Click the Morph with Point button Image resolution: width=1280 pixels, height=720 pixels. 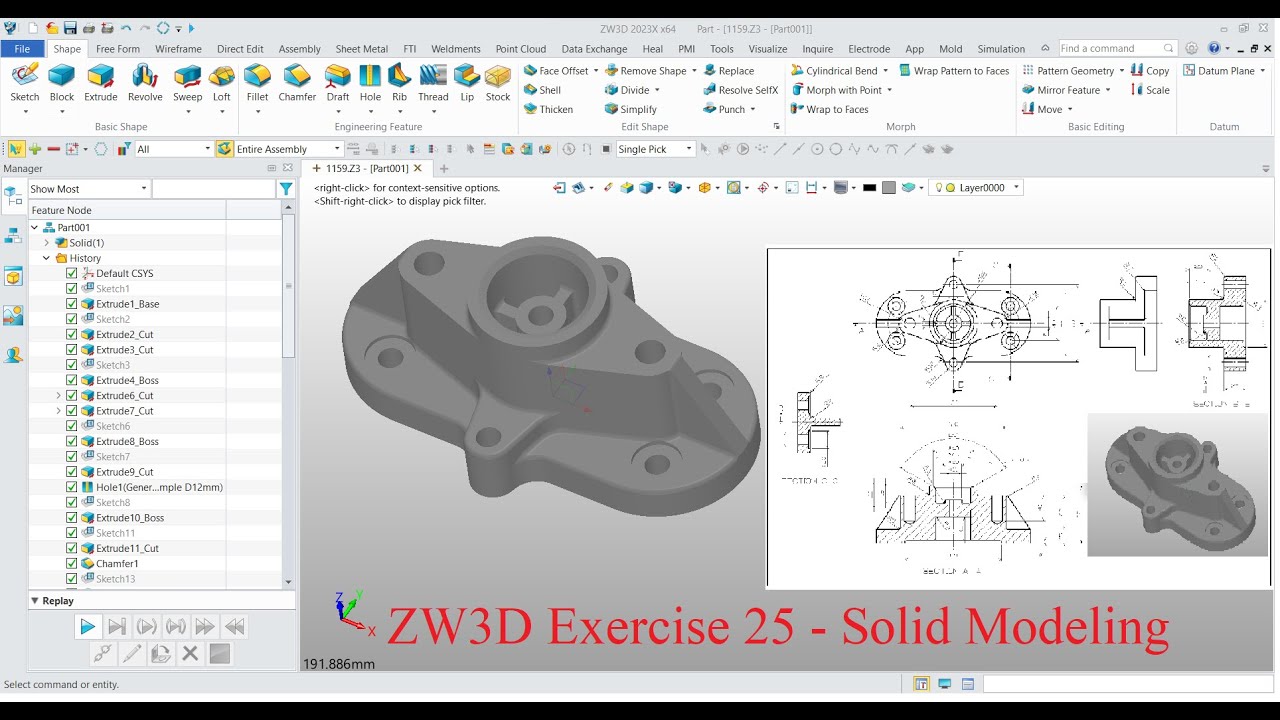pos(836,90)
